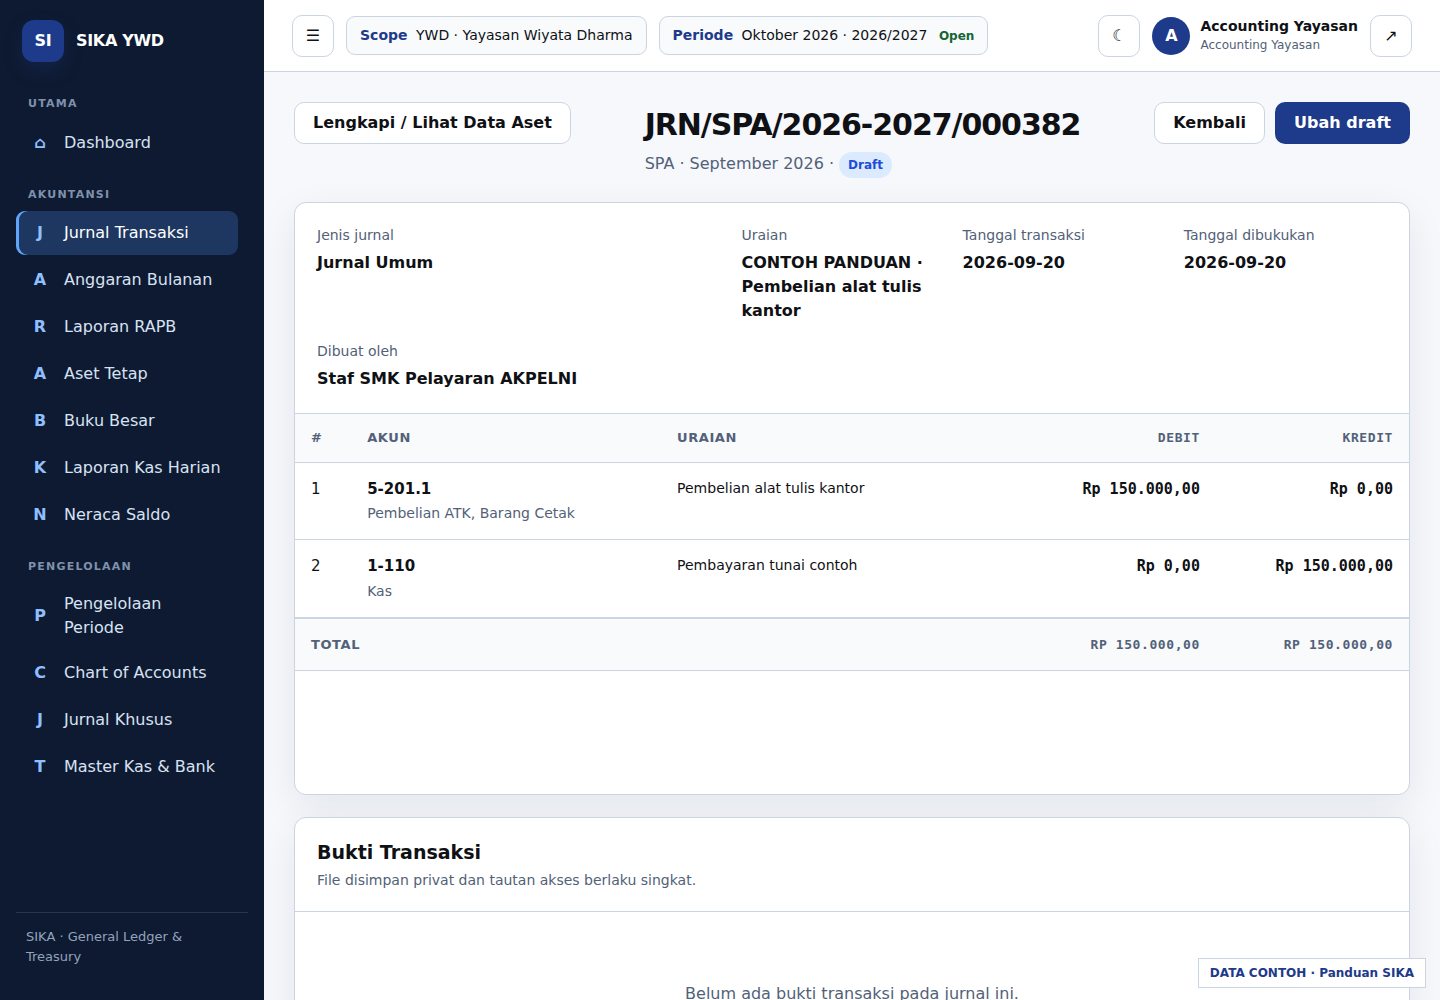Click the TOTAL row label
This screenshot has height=1000, width=1440.
(x=335, y=645)
